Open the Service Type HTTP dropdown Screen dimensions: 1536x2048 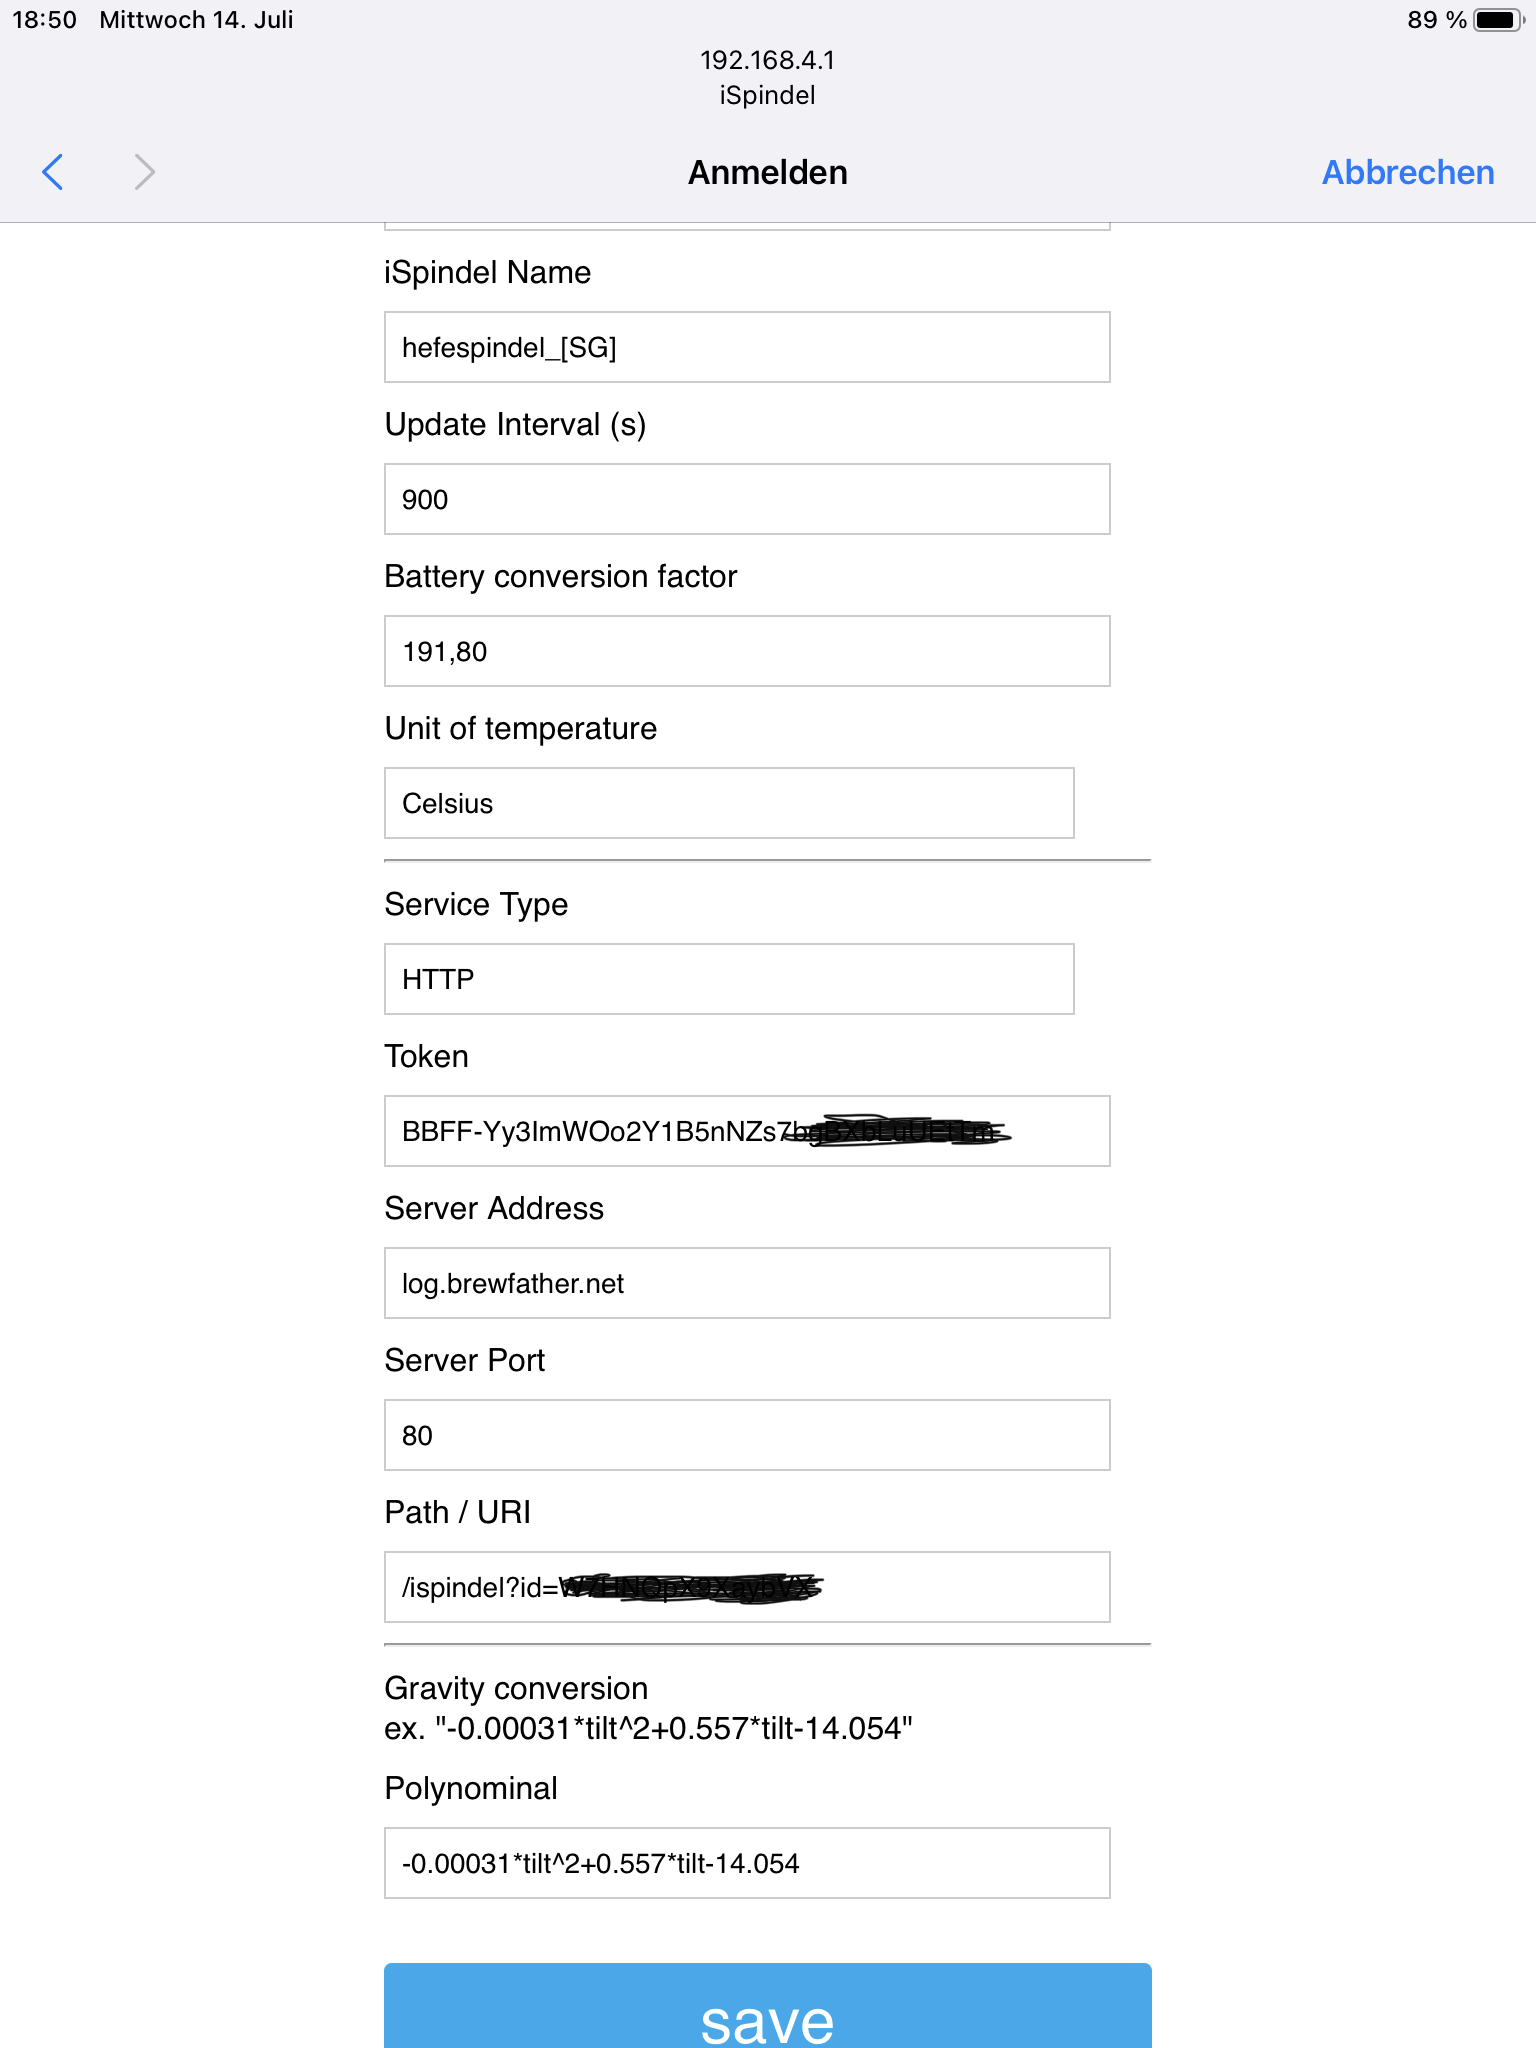[x=729, y=979]
